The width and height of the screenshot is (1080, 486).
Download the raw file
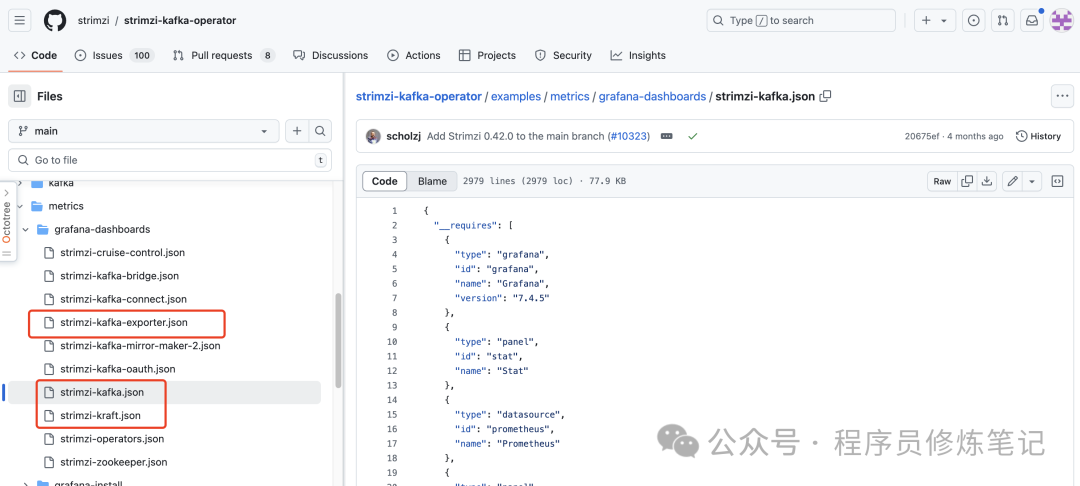pos(987,181)
